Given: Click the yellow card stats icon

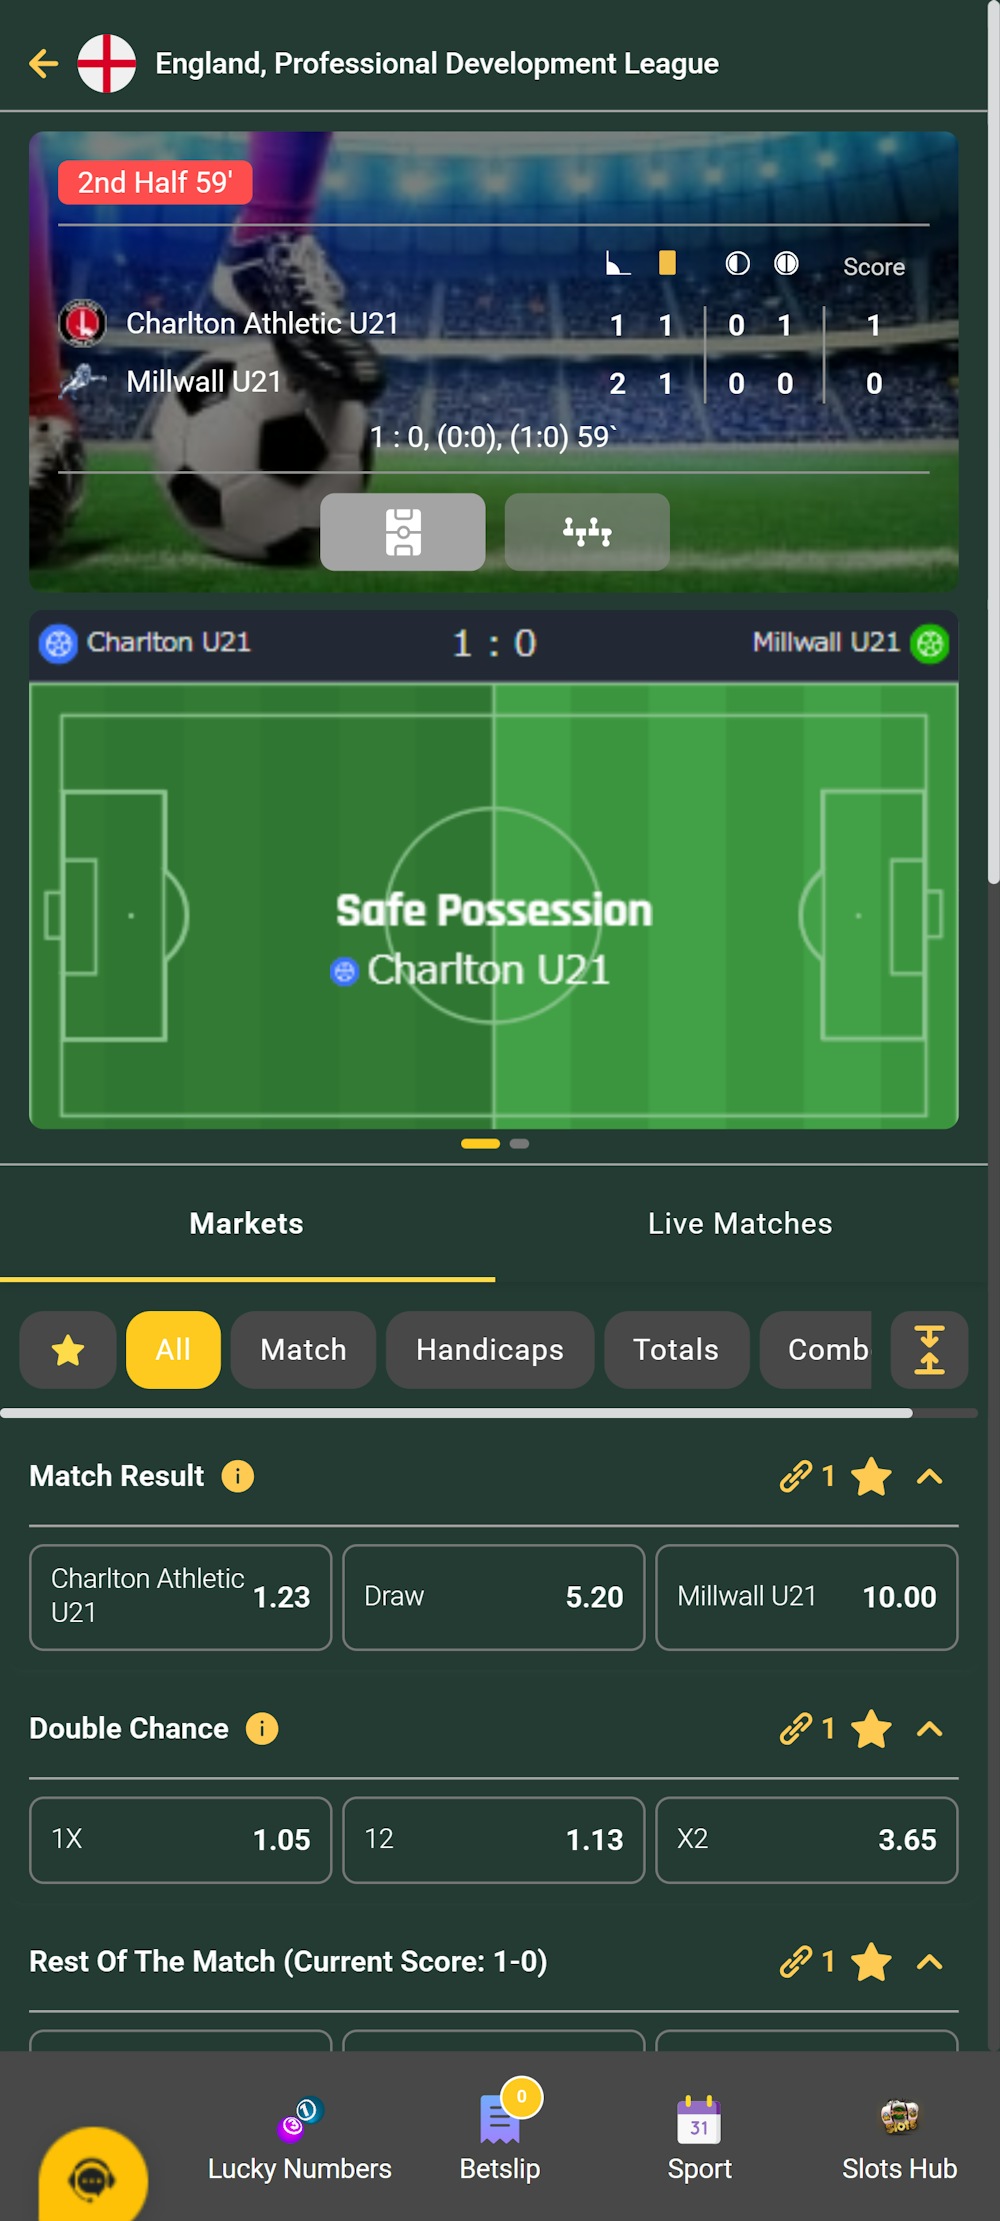Looking at the screenshot, I should click(666, 263).
